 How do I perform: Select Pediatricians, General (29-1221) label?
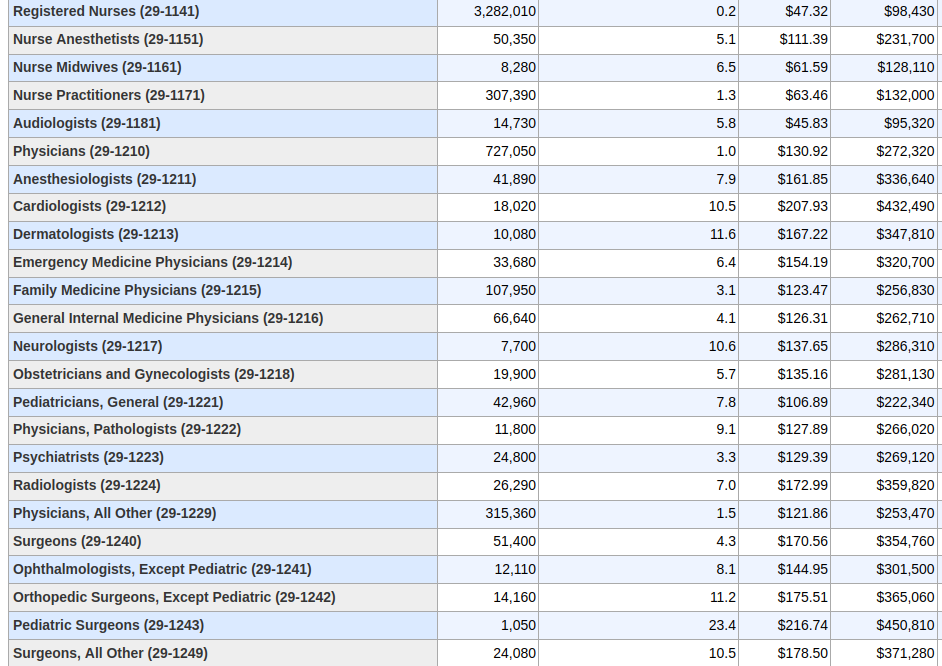point(118,402)
